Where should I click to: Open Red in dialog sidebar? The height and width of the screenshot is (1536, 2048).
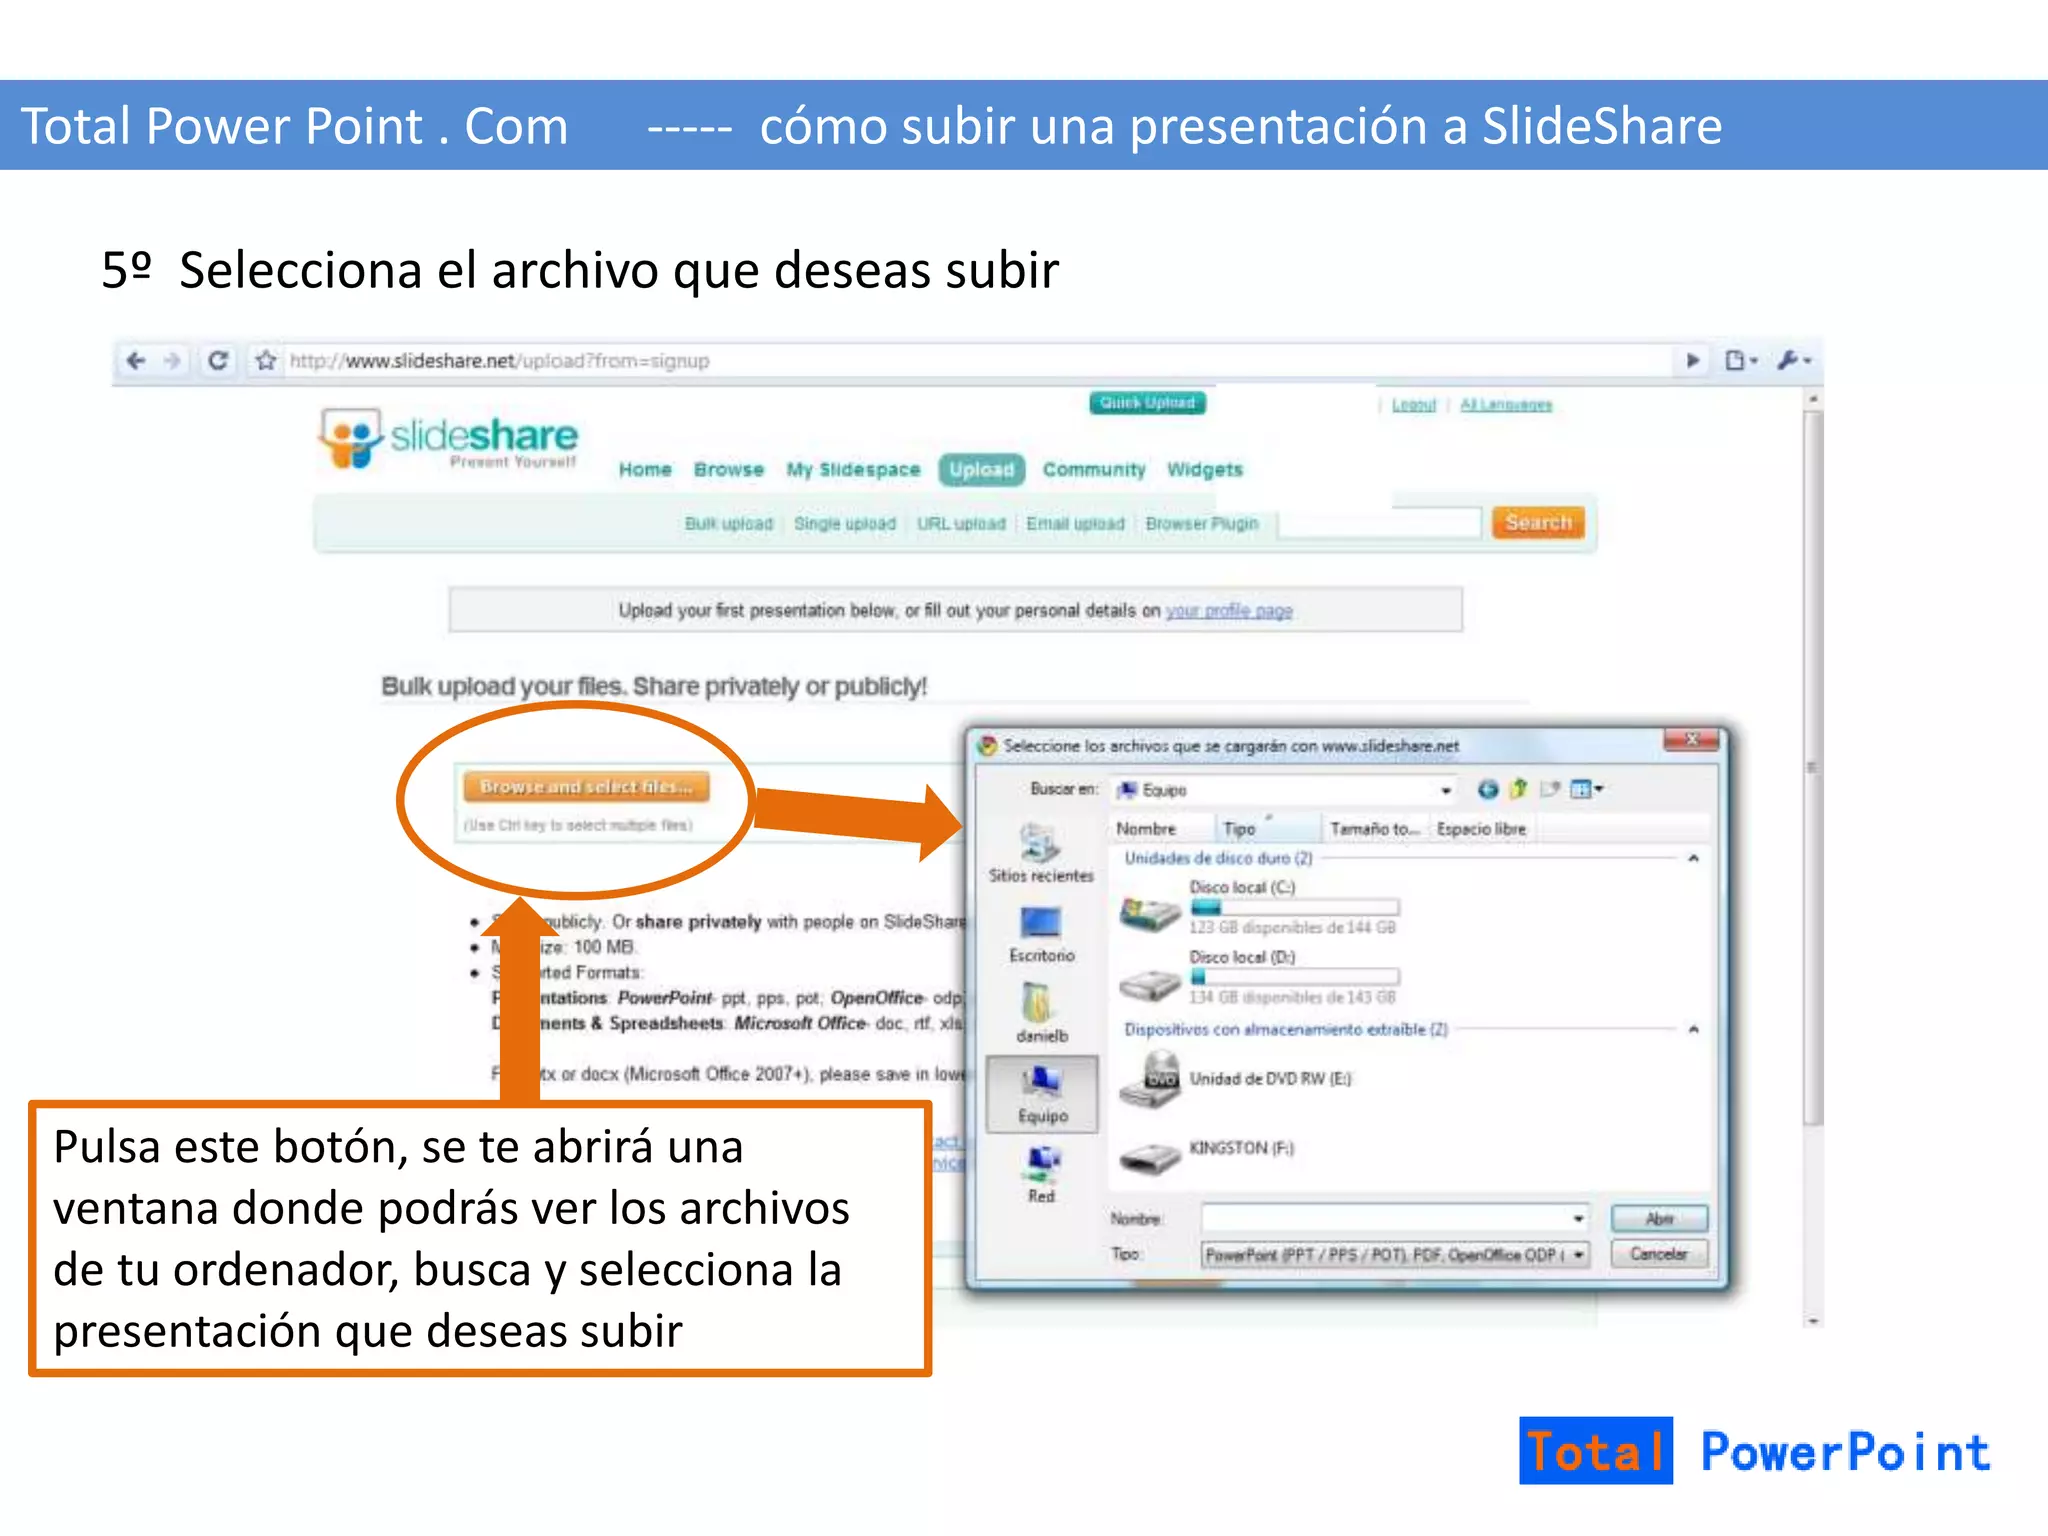[1042, 1174]
